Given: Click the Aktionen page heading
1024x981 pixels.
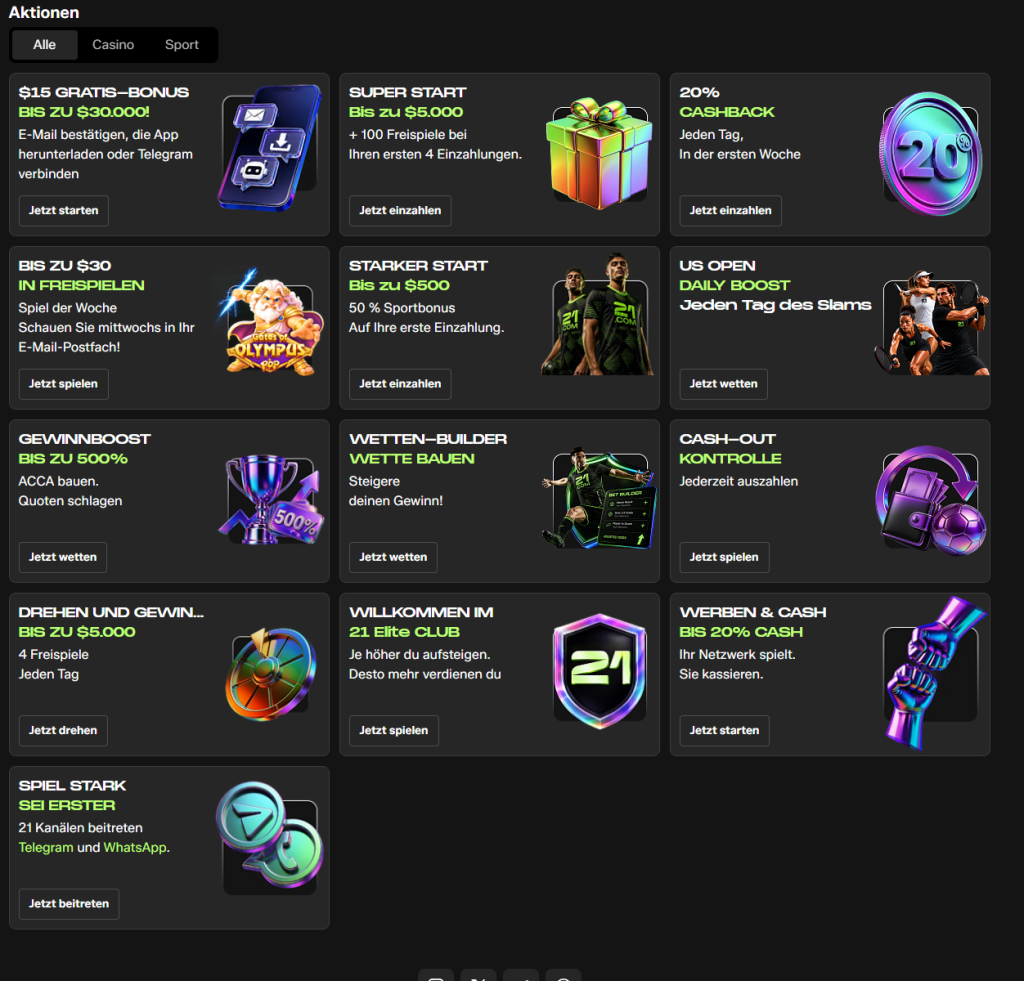Looking at the screenshot, I should pyautogui.click(x=44, y=12).
